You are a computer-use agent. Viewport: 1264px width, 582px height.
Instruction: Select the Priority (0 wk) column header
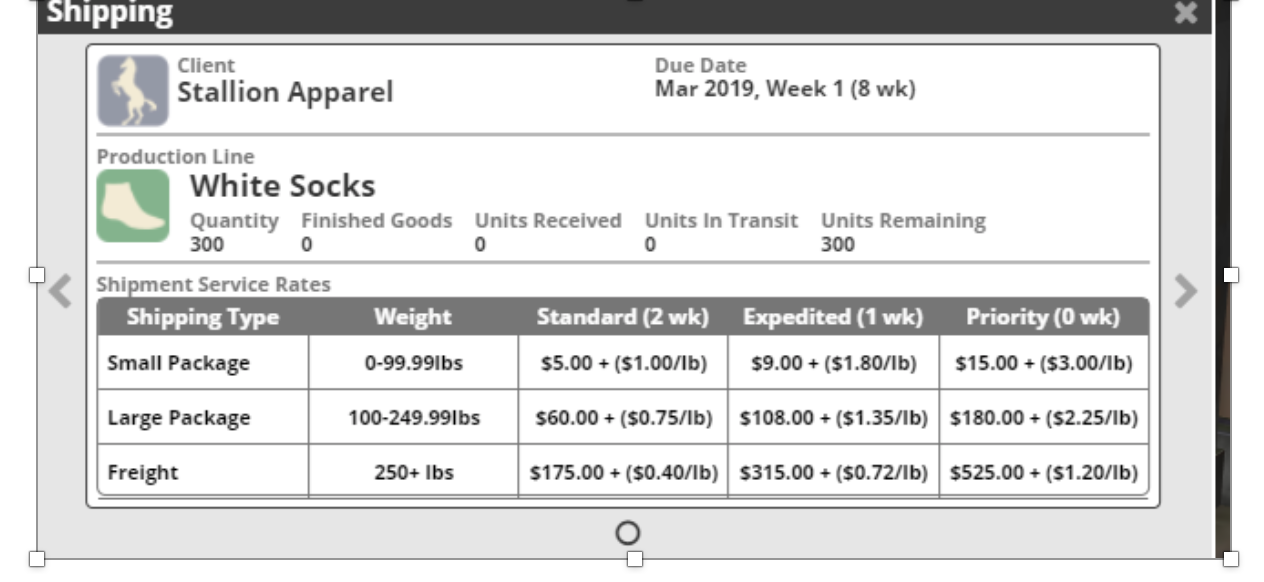click(1043, 317)
